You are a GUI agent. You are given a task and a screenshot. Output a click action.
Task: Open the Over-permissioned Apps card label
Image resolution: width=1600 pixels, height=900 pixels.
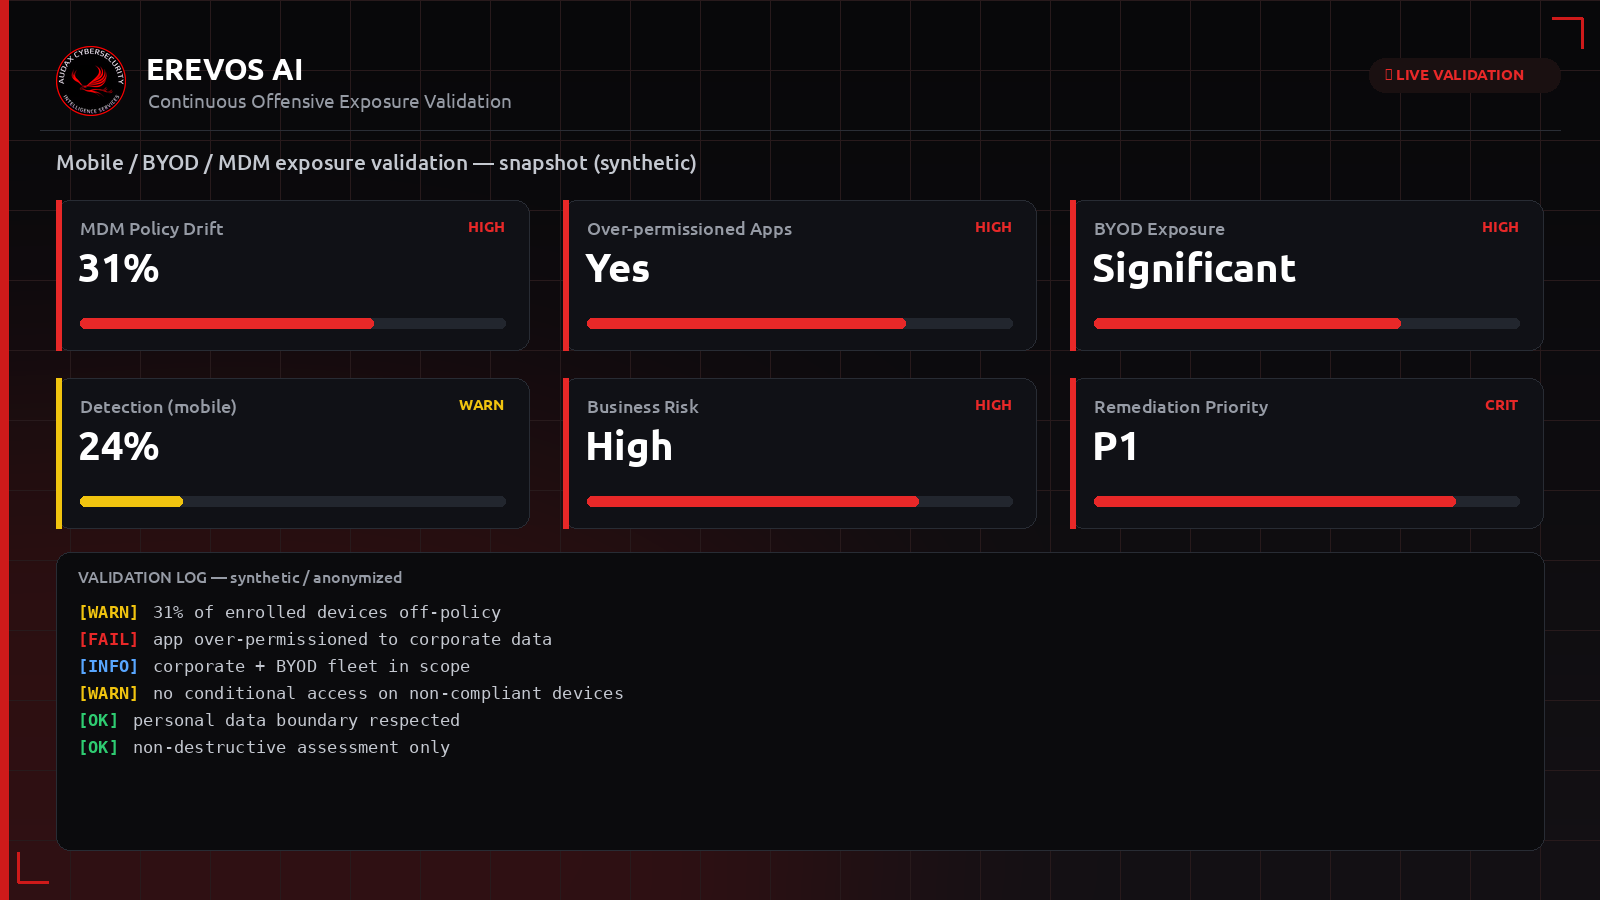tap(689, 229)
